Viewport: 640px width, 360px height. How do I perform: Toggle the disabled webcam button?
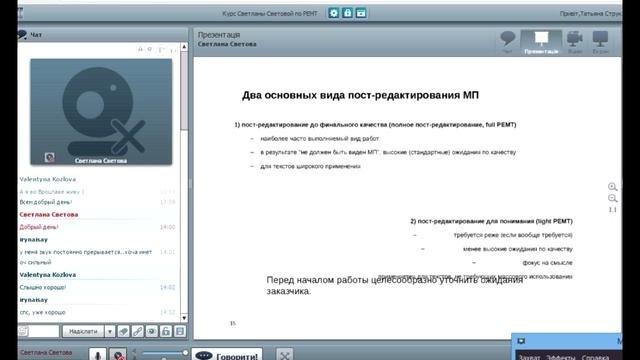click(118, 354)
